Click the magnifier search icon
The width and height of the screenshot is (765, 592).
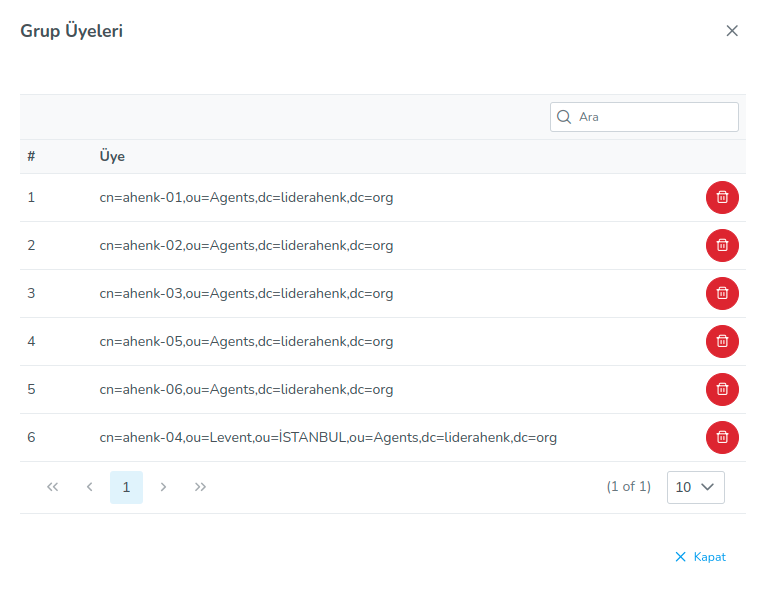point(564,117)
